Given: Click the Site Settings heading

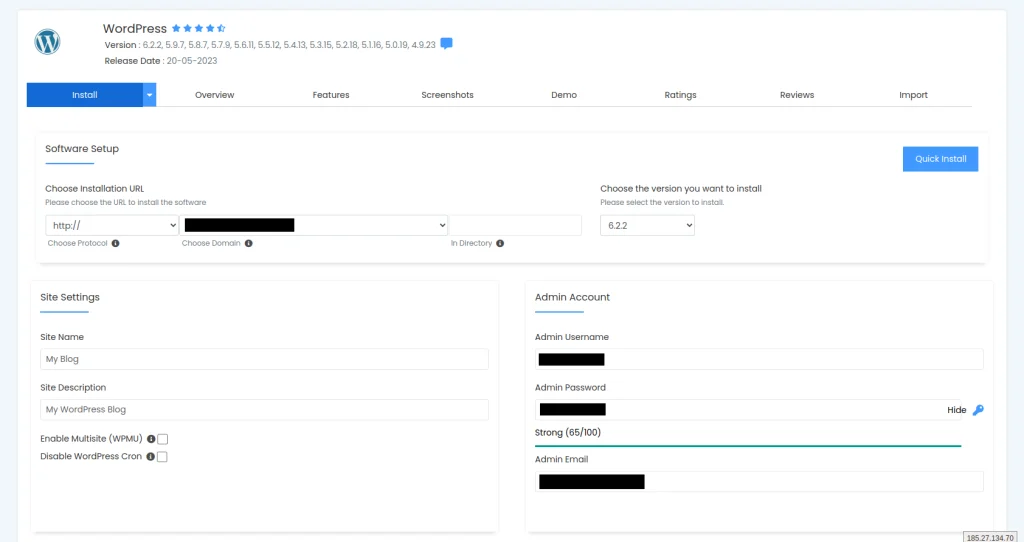Looking at the screenshot, I should 70,297.
